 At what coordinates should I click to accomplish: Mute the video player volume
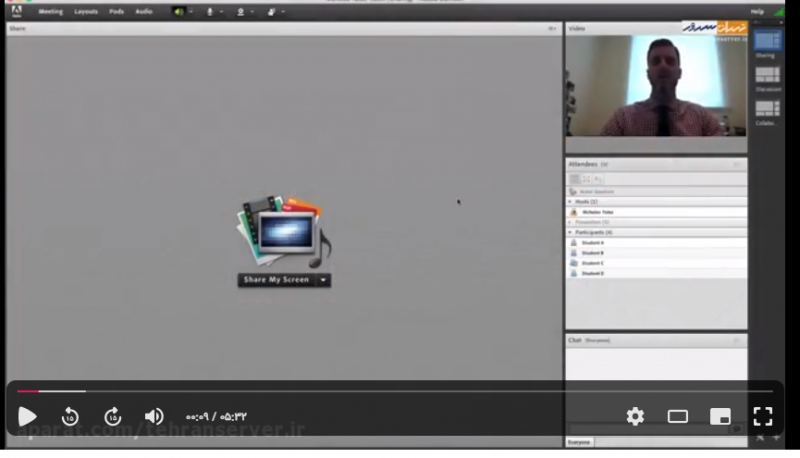click(x=154, y=417)
